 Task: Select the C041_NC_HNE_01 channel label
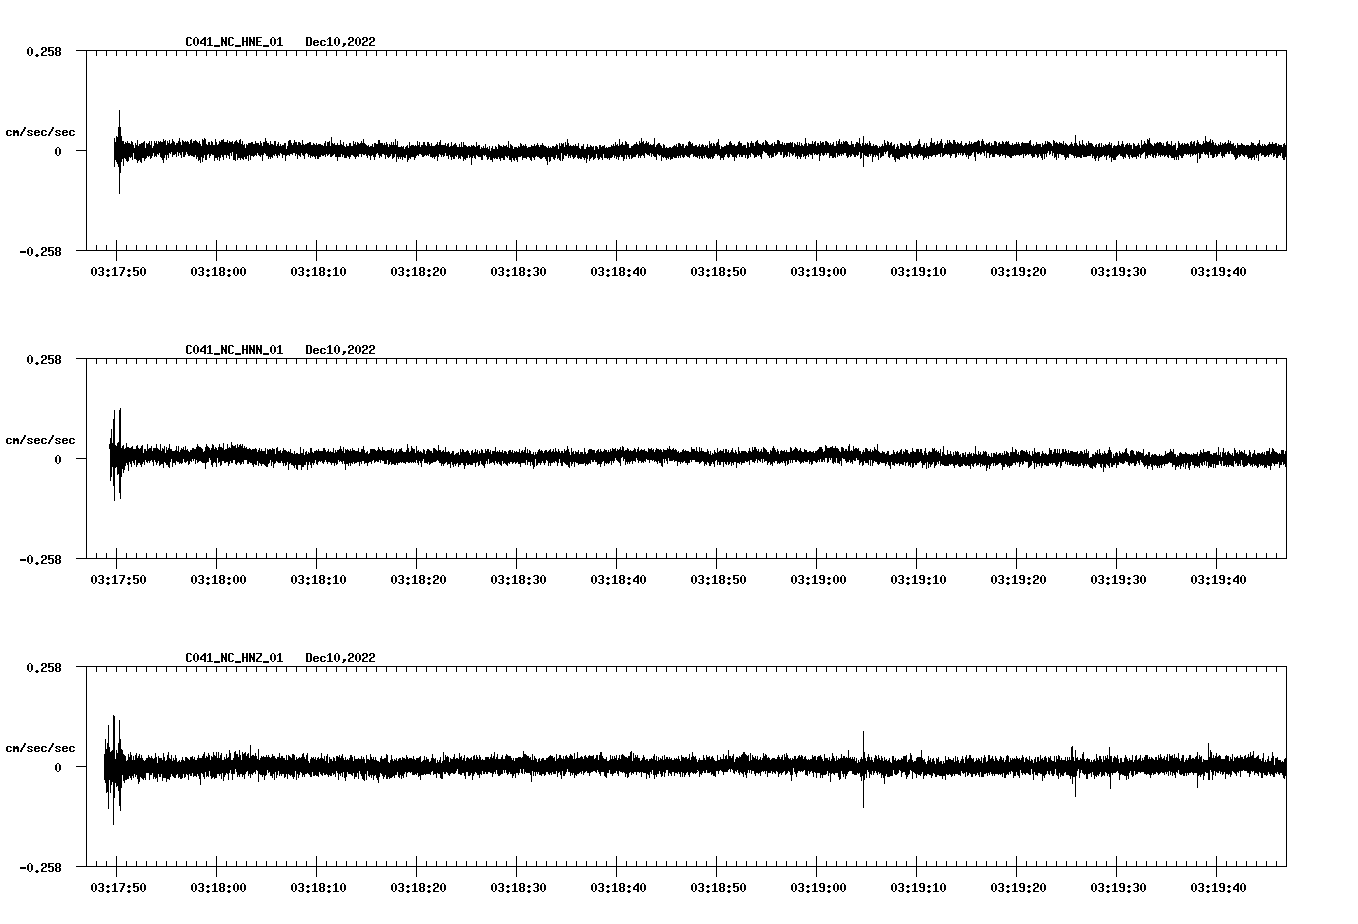232,43
